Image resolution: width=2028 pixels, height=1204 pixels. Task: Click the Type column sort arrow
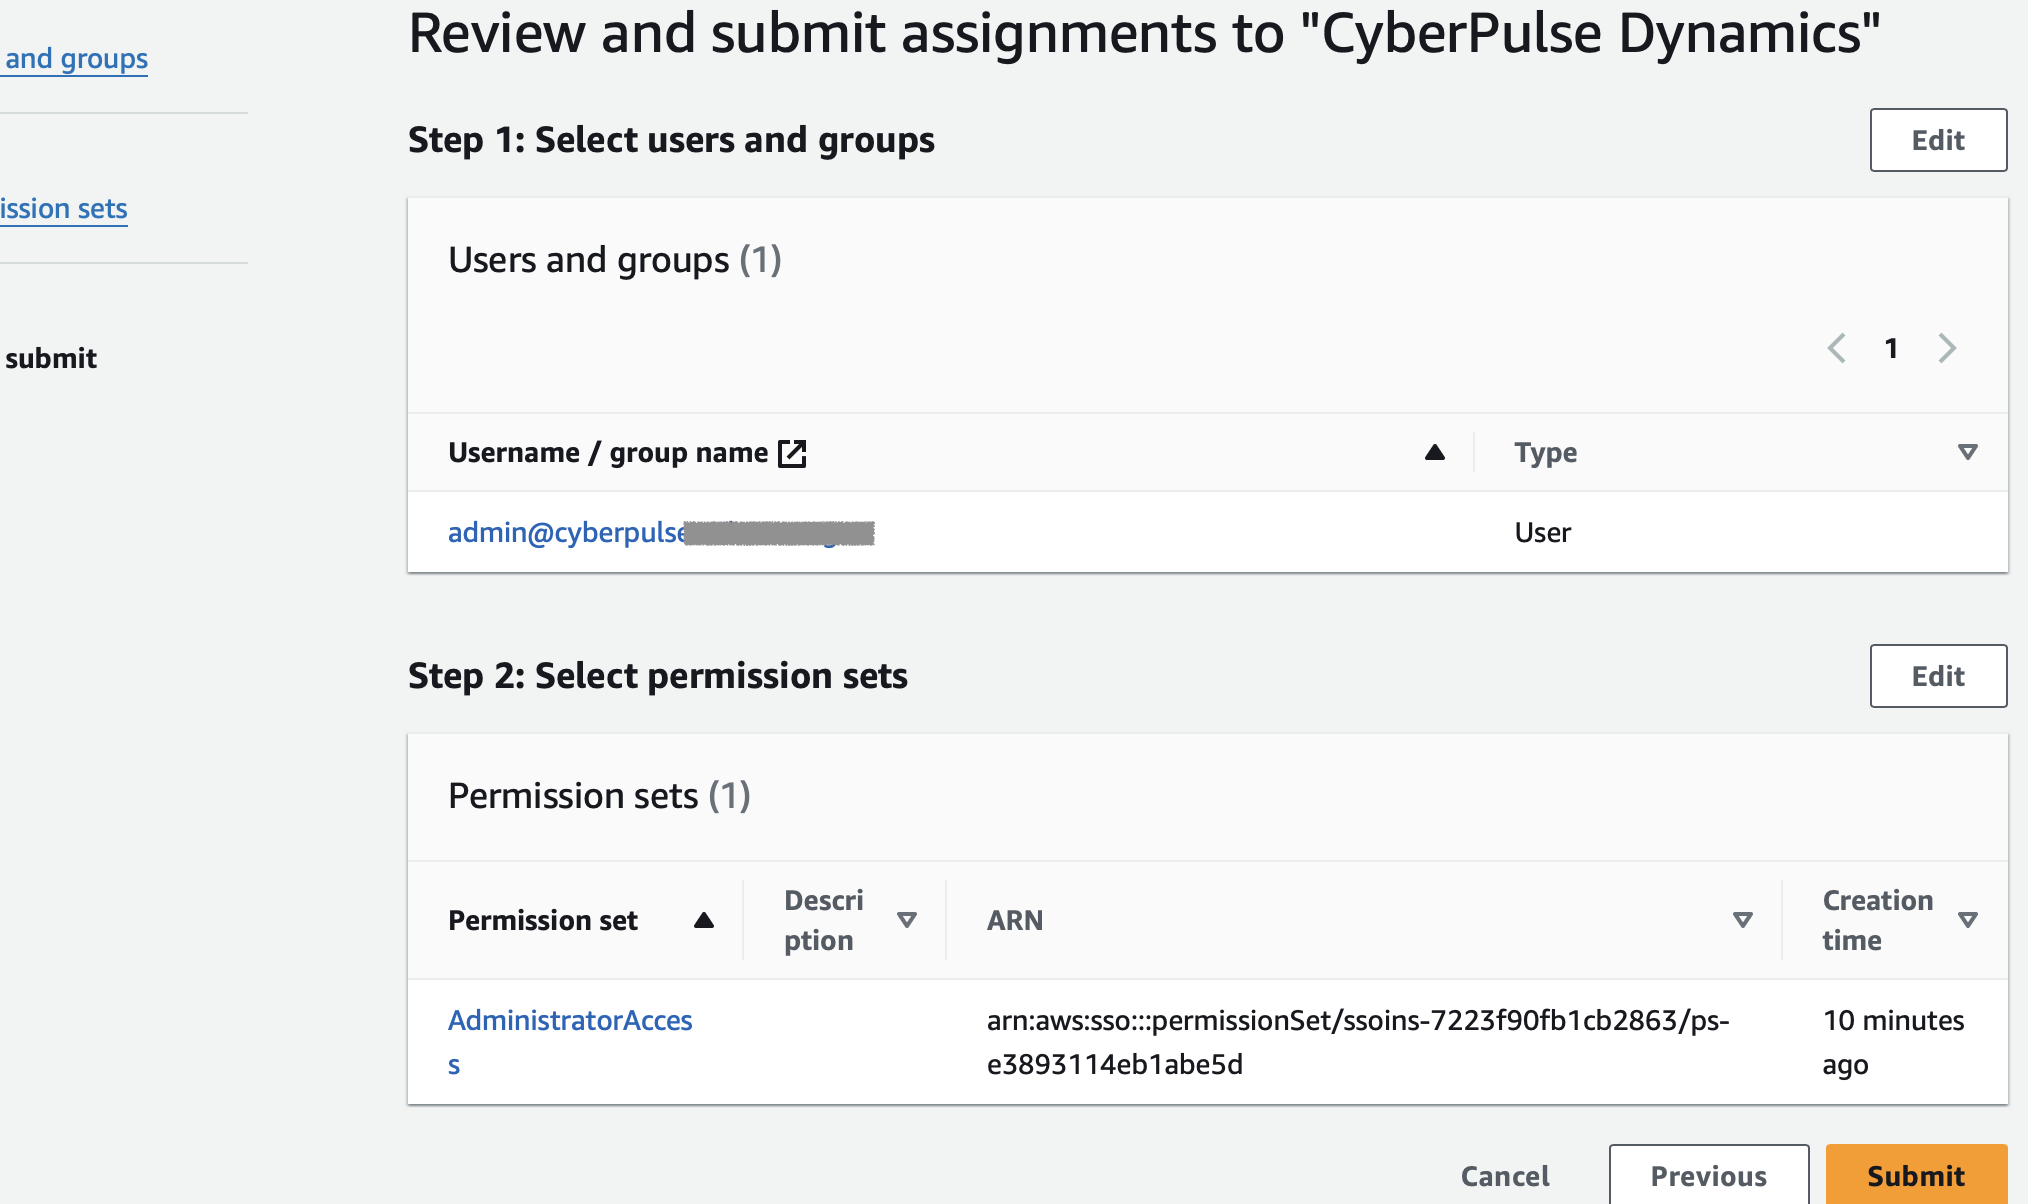point(1967,453)
